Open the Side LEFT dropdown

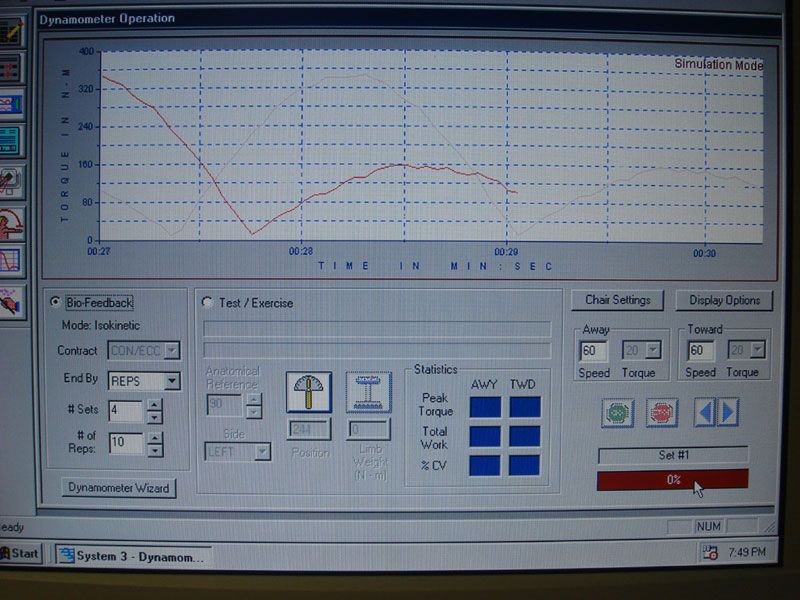coord(262,451)
